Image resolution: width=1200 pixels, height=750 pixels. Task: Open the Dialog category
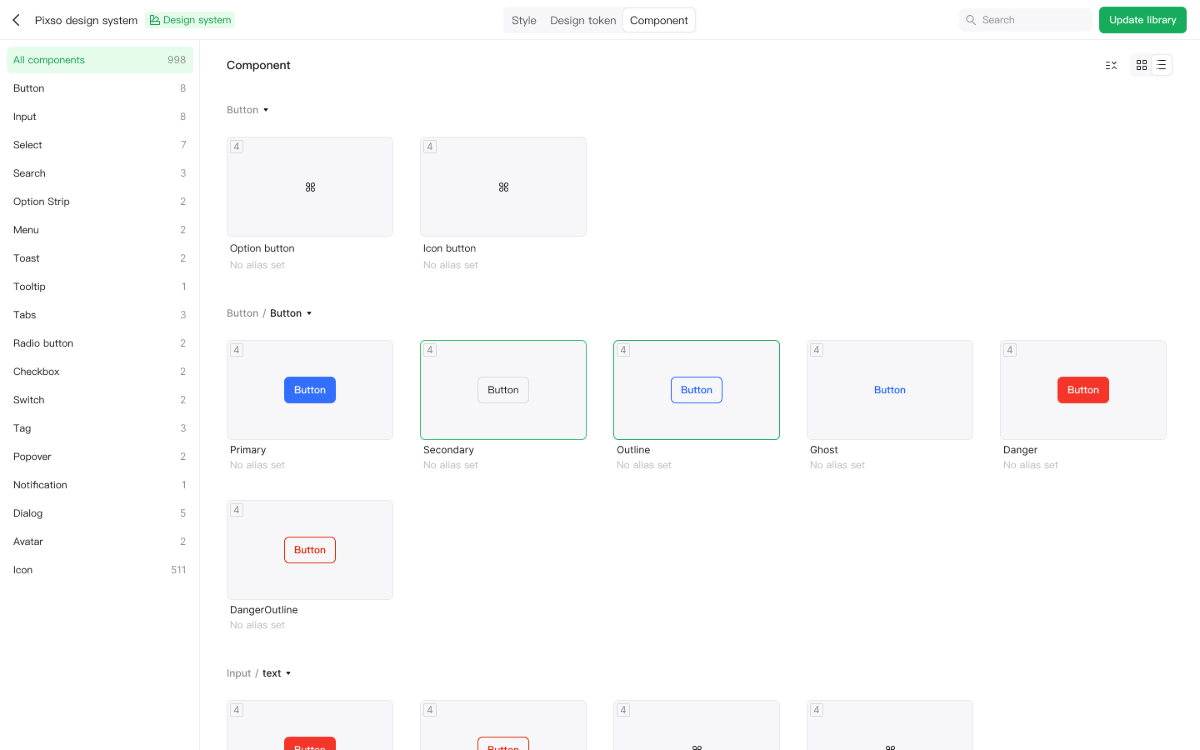(100, 513)
